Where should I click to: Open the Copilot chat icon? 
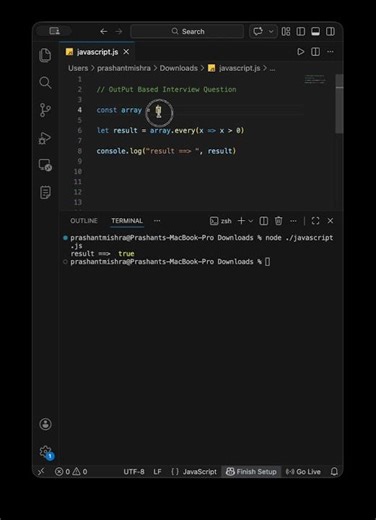tap(258, 32)
